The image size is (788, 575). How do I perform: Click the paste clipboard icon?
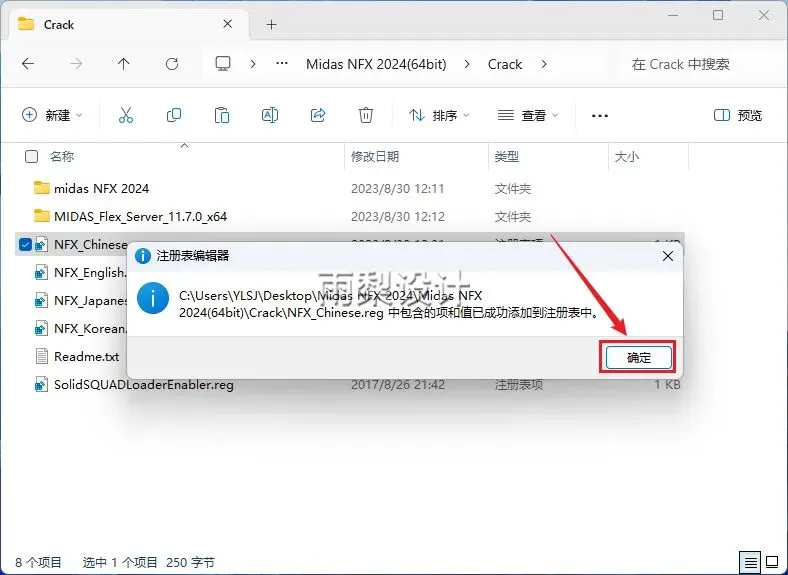point(222,116)
